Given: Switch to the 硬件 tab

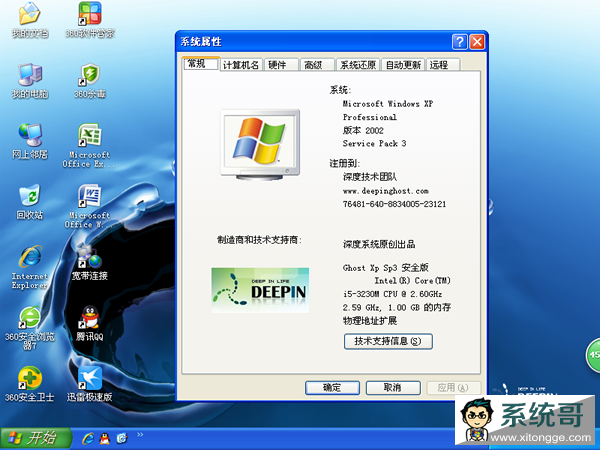Looking at the screenshot, I should point(281,65).
